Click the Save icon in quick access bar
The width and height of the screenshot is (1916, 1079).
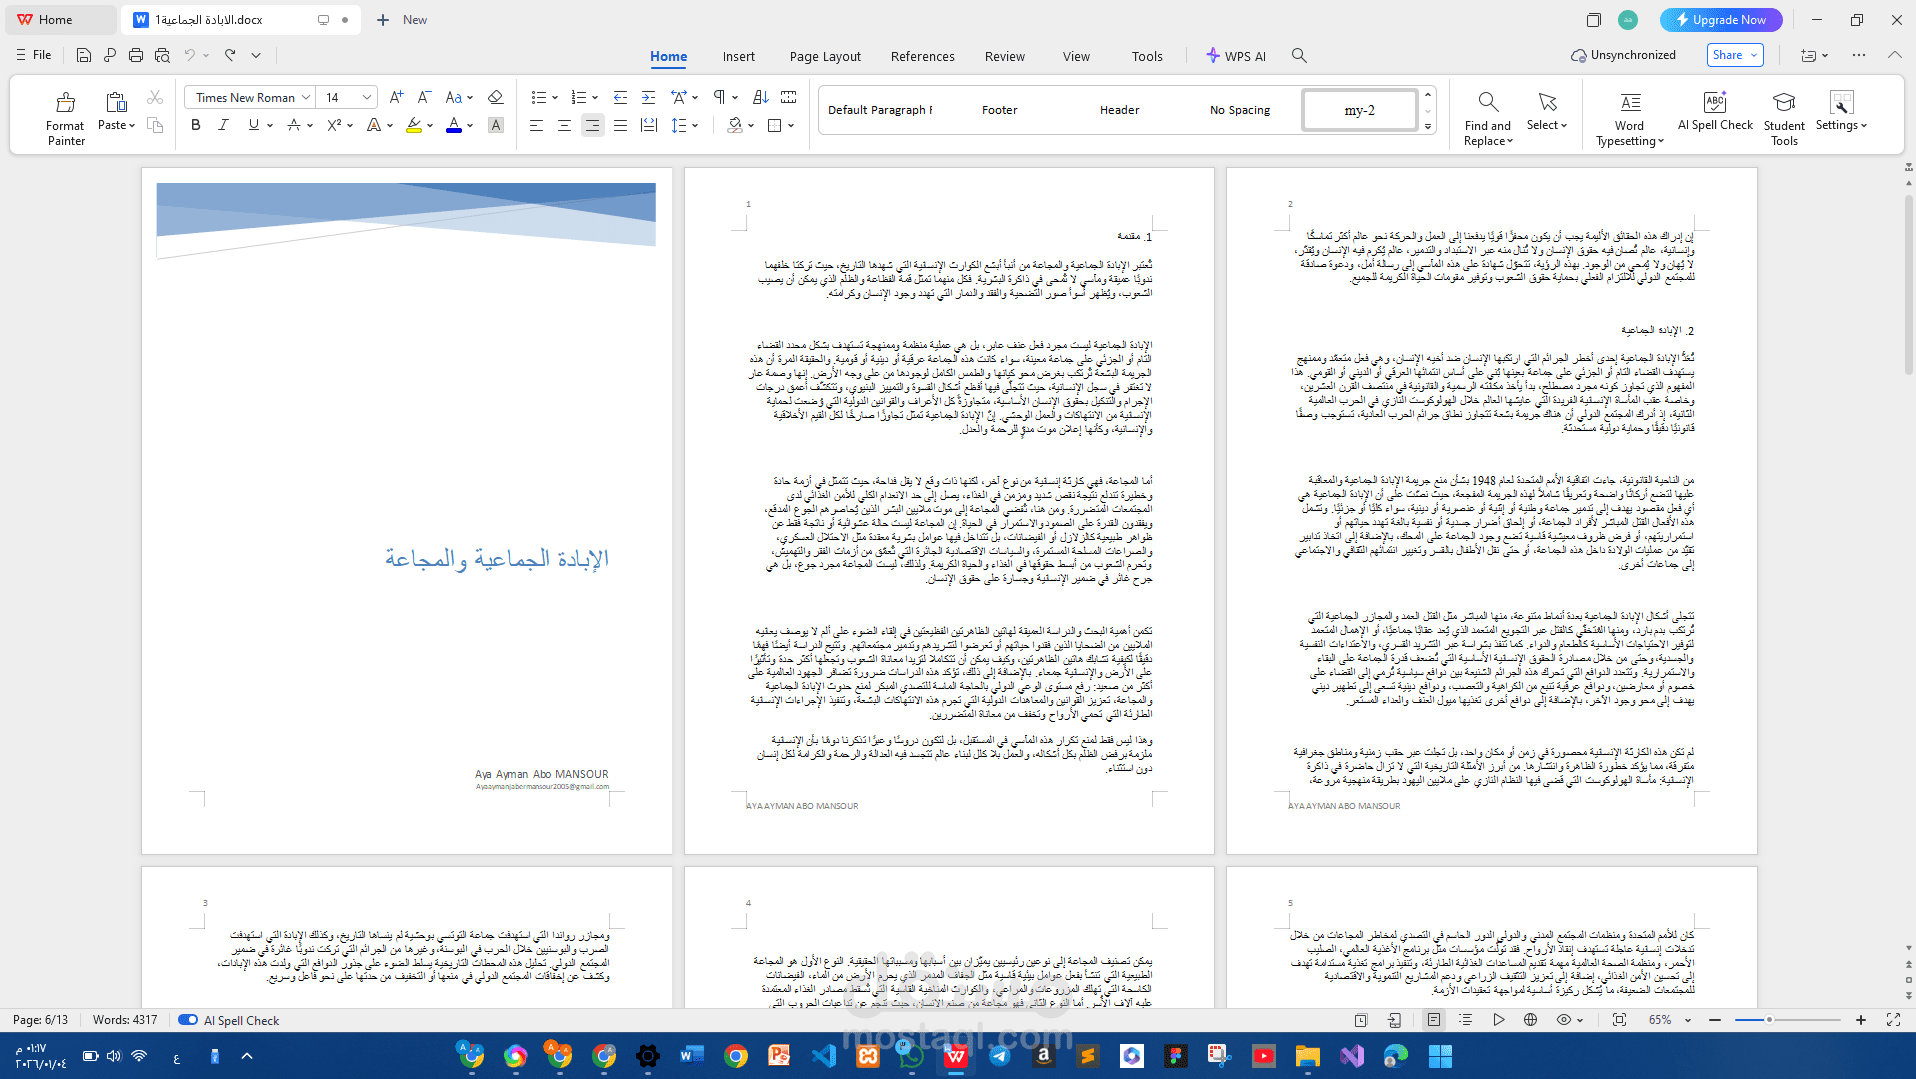84,55
